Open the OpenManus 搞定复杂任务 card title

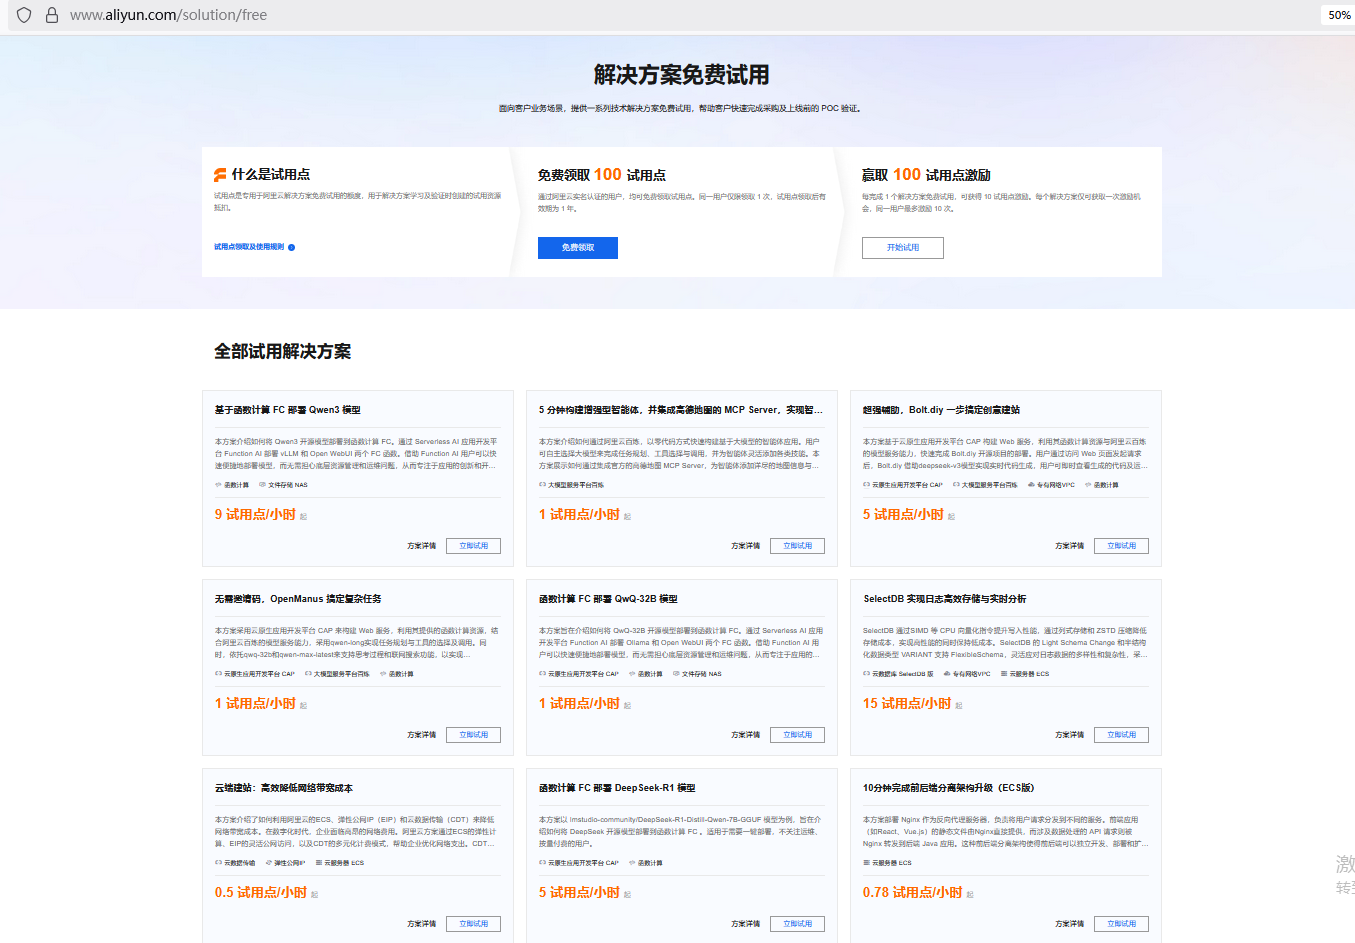pyautogui.click(x=298, y=599)
